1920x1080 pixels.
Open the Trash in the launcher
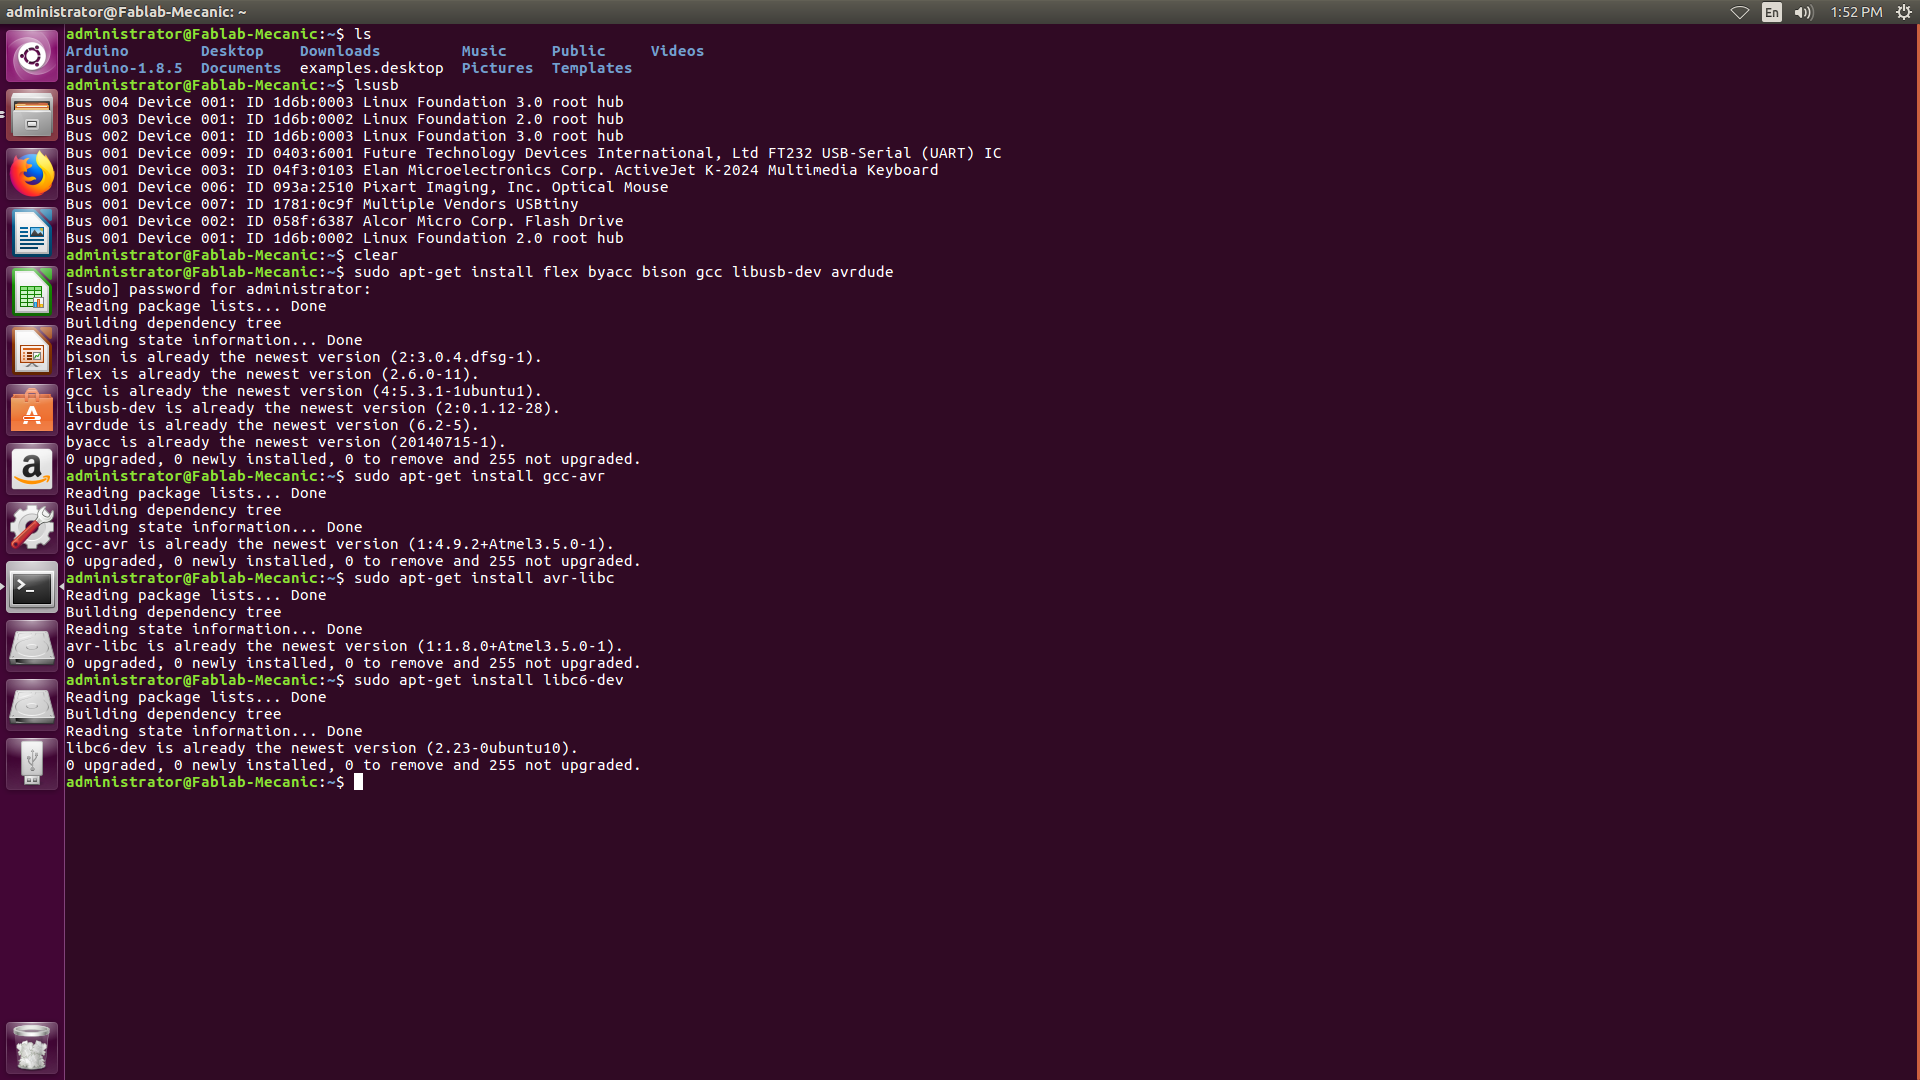point(32,1047)
